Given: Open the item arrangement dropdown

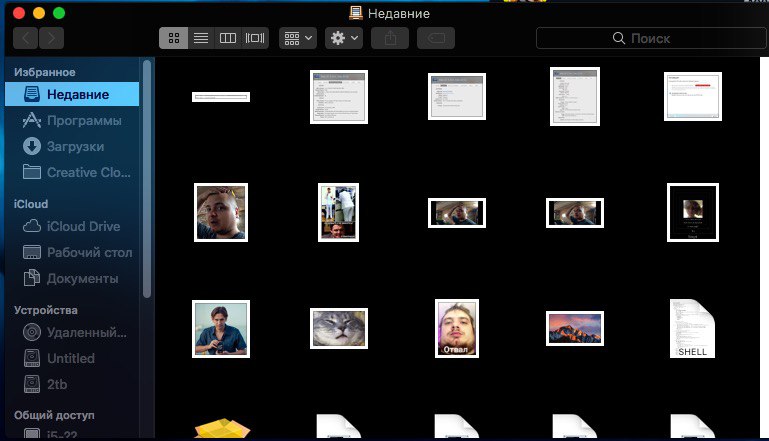Looking at the screenshot, I should [298, 38].
